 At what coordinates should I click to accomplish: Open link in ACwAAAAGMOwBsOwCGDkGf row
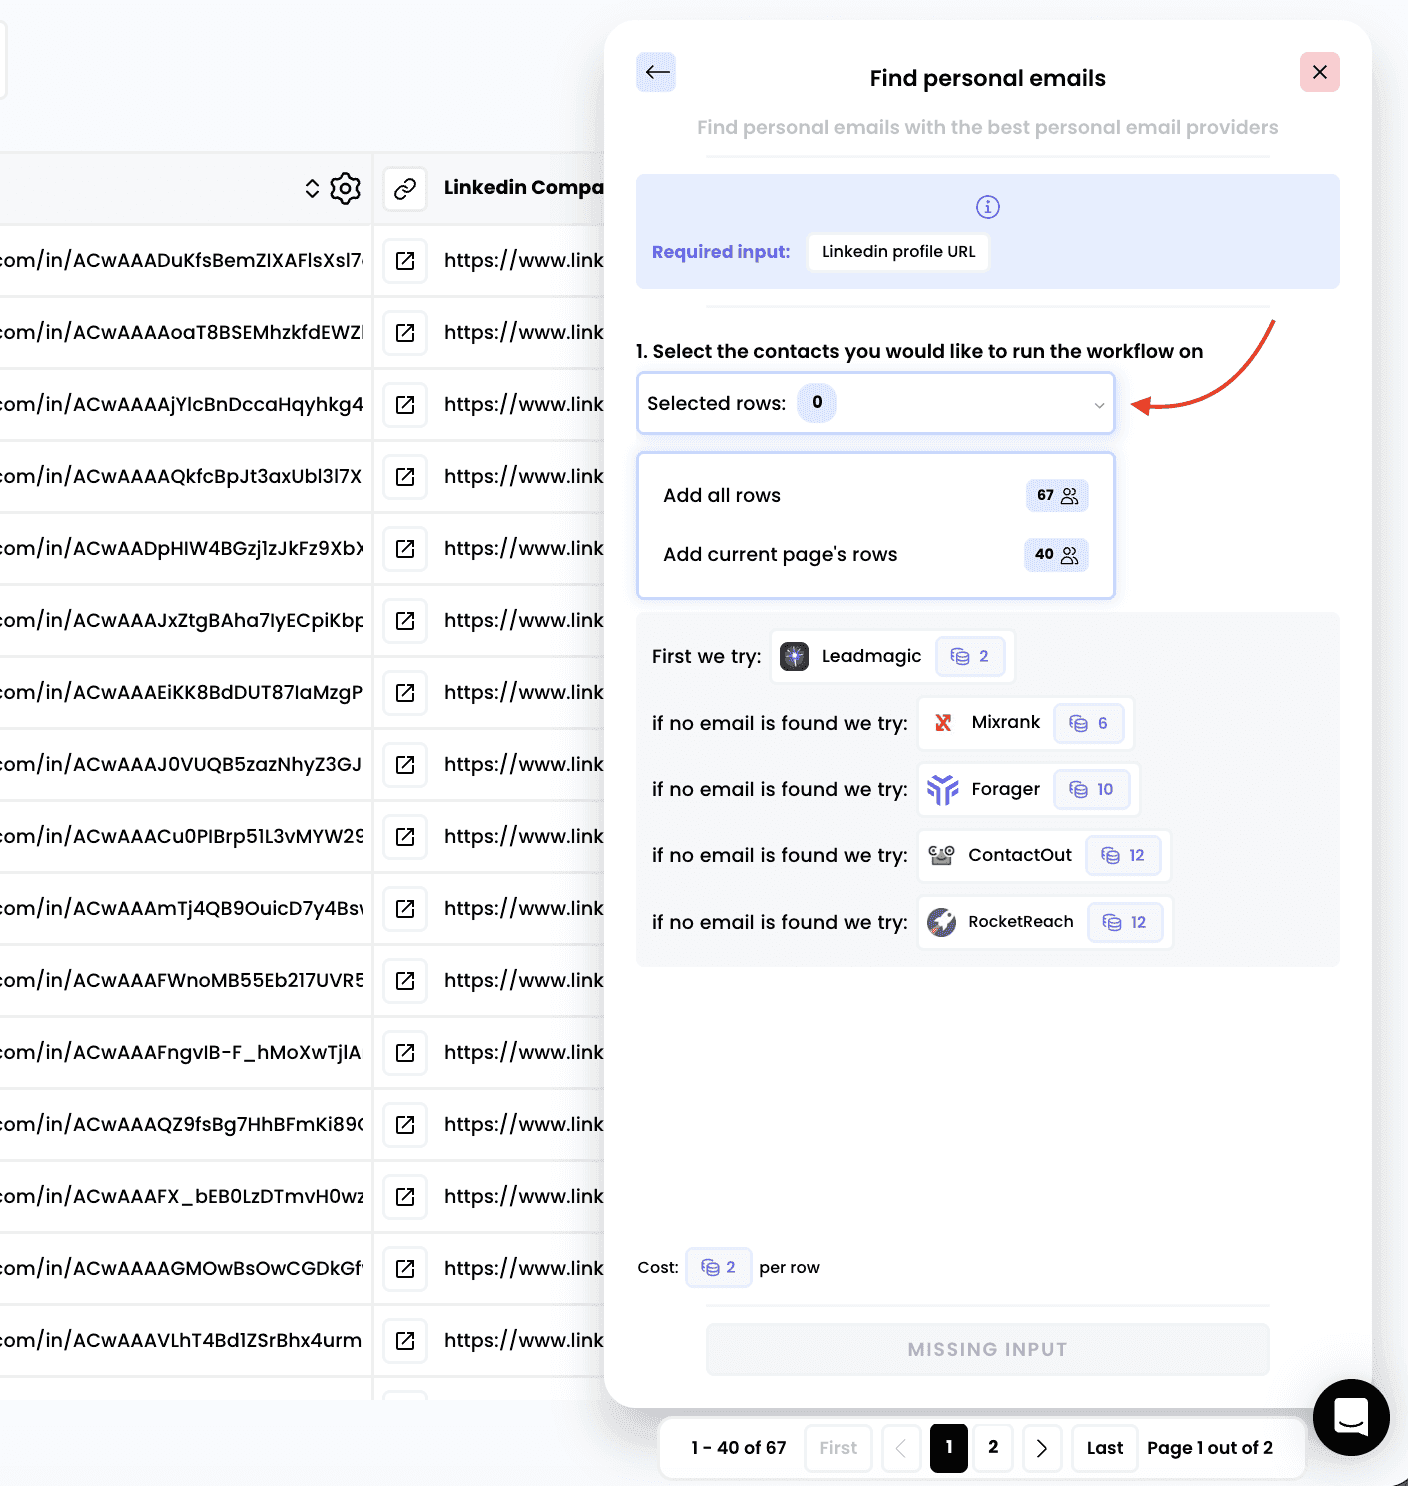pyautogui.click(x=405, y=1269)
